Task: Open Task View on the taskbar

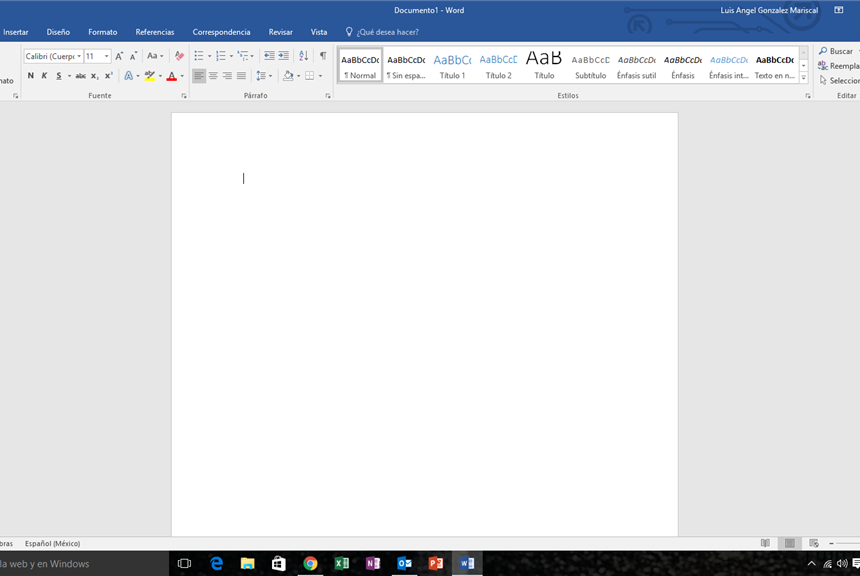Action: tap(185, 563)
